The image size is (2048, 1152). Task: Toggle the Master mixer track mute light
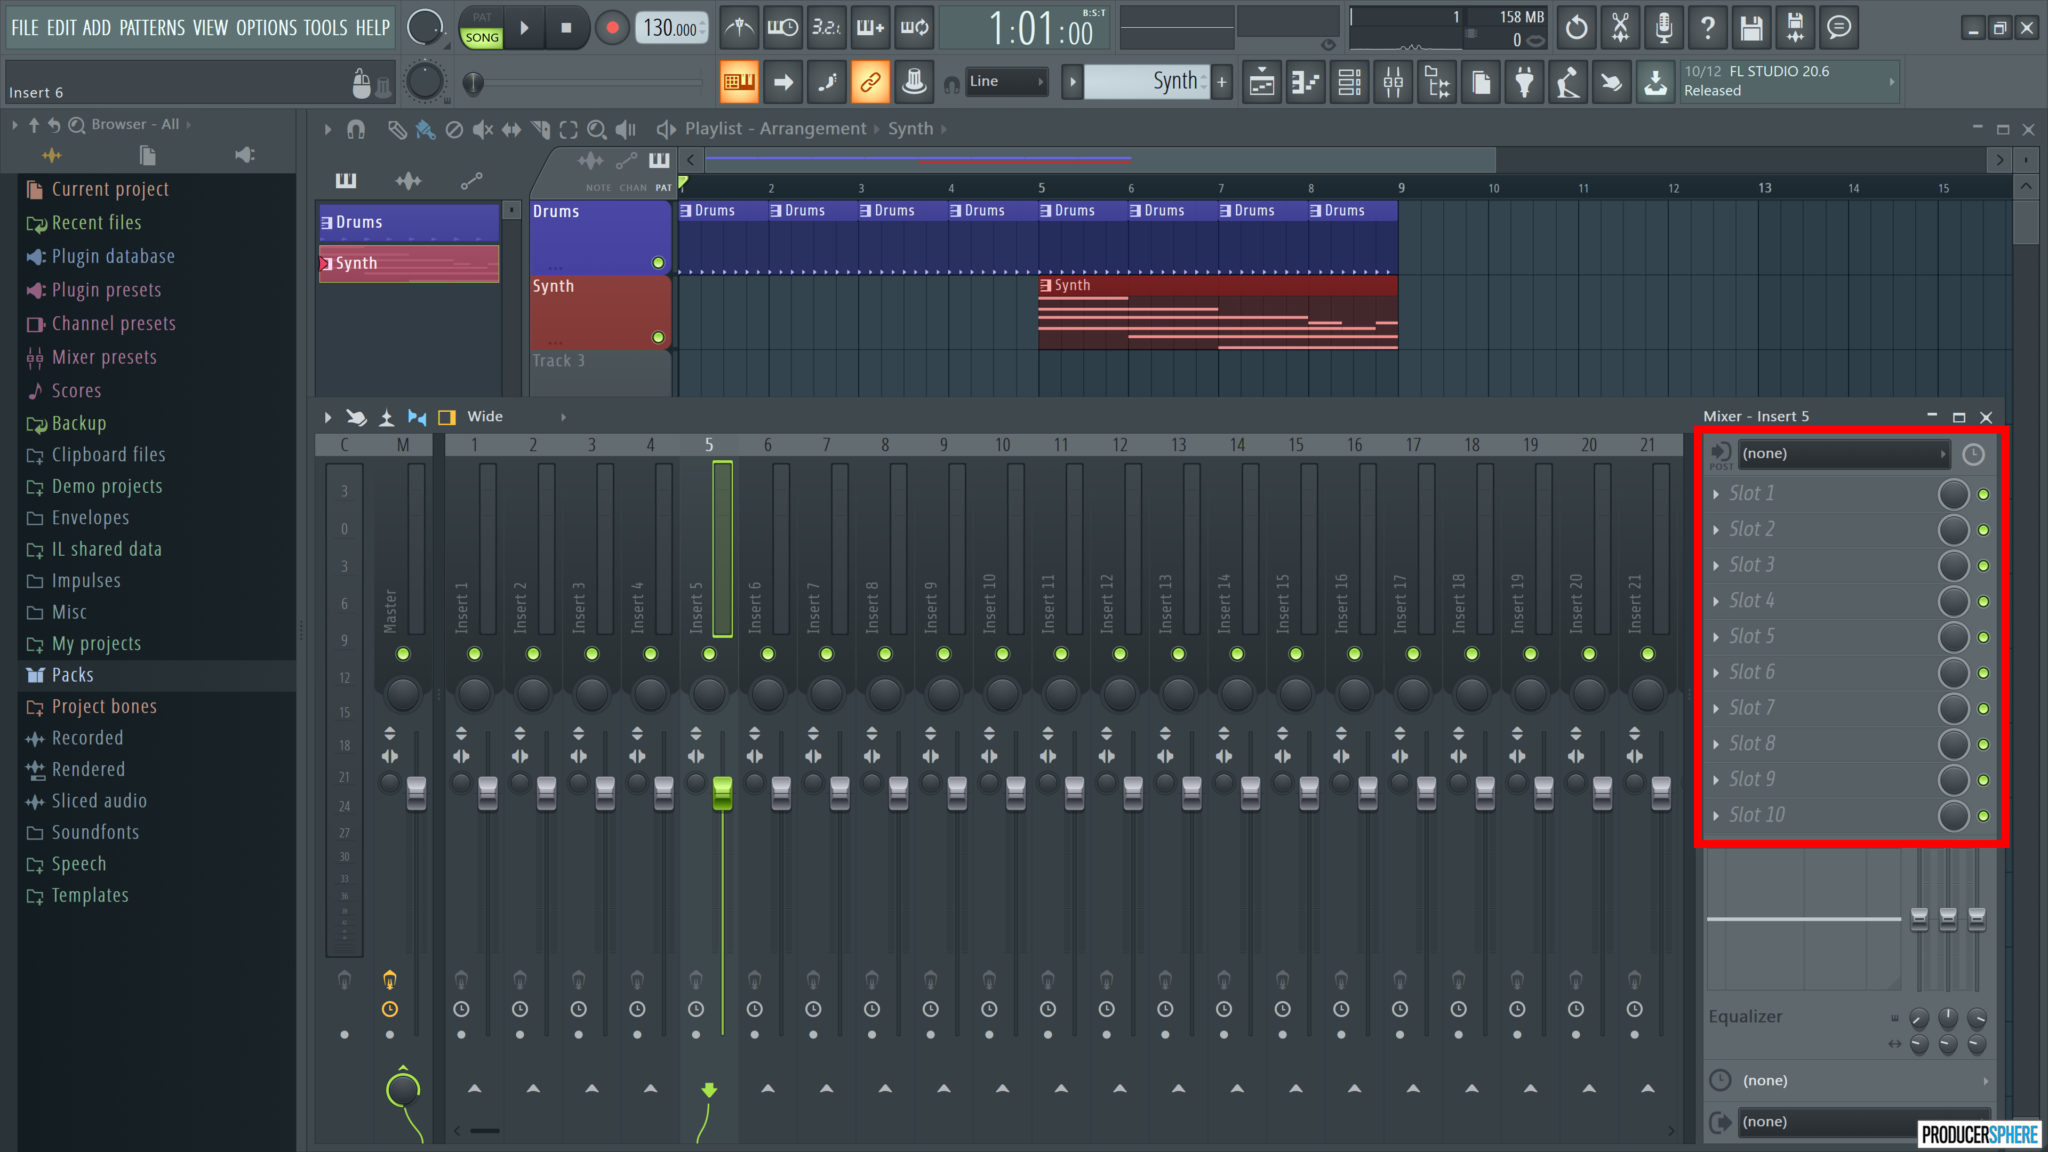pos(403,654)
